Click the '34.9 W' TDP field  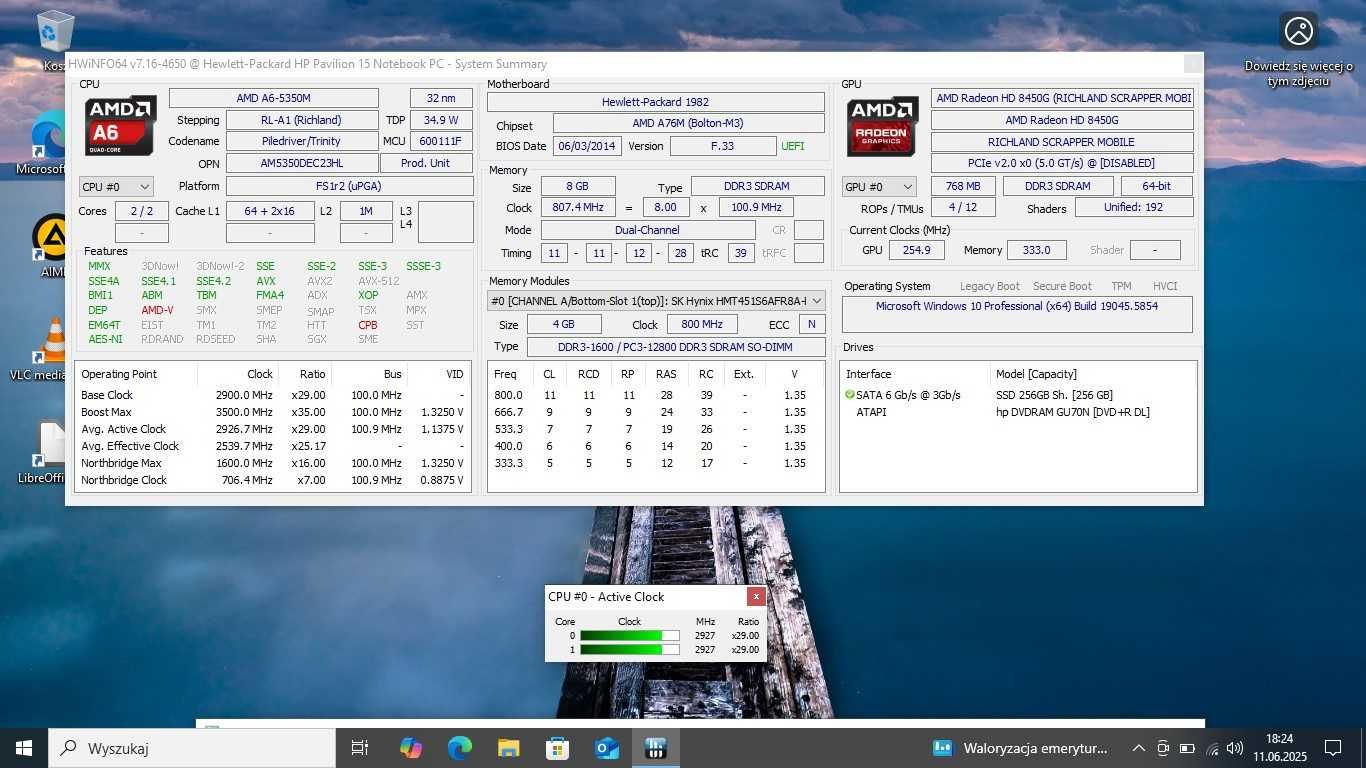pos(441,120)
